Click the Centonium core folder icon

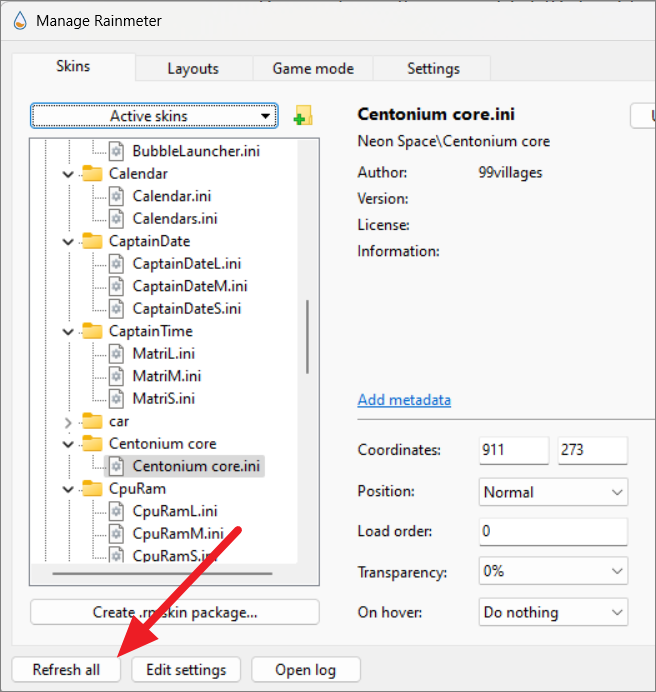tap(92, 444)
